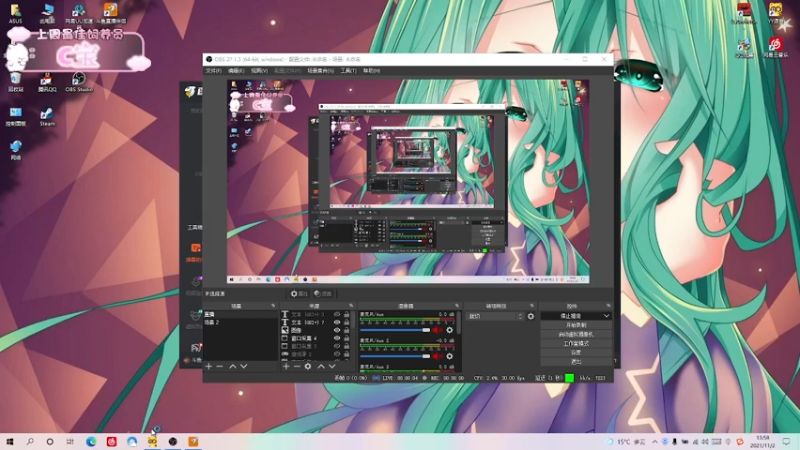Mute the 麦克风/Aux 2 channel speaker icon

(438, 356)
